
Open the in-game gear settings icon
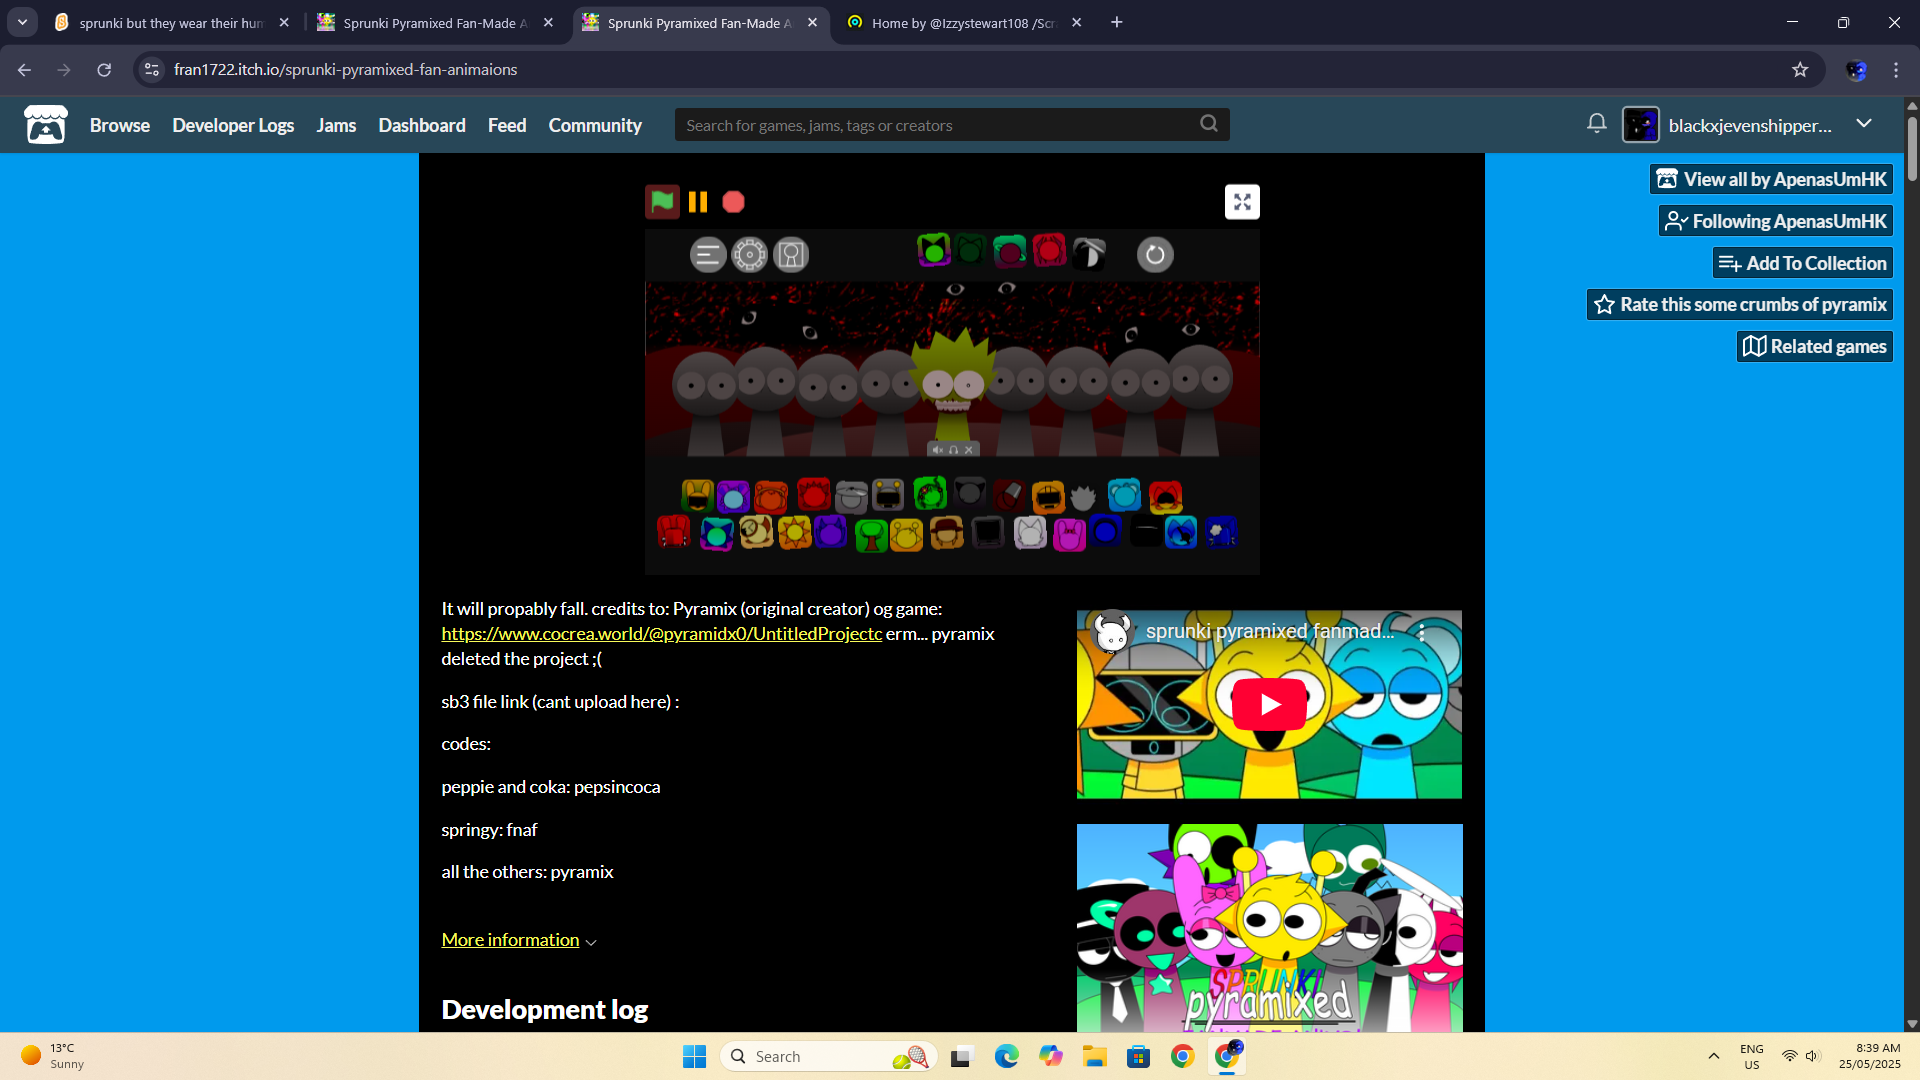pos(750,255)
